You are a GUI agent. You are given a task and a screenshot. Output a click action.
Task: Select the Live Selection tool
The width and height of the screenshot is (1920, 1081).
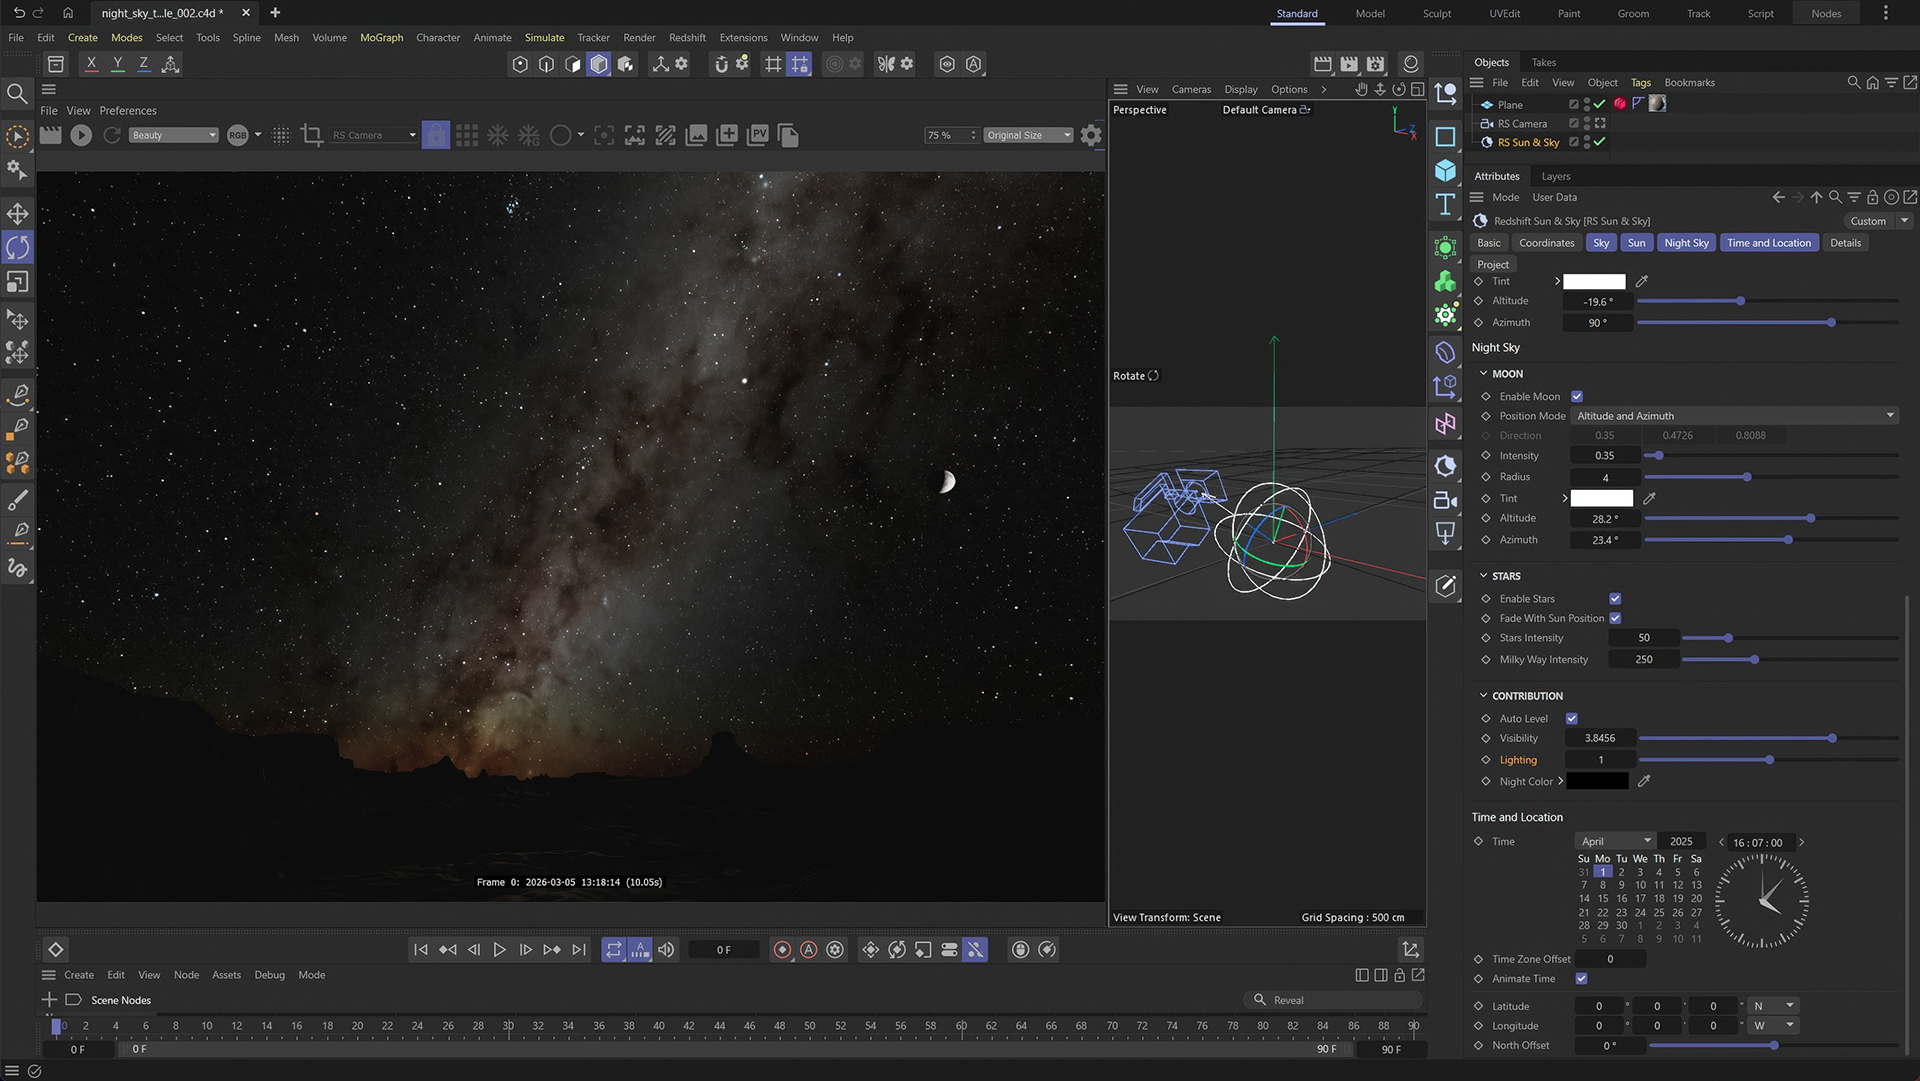(17, 137)
